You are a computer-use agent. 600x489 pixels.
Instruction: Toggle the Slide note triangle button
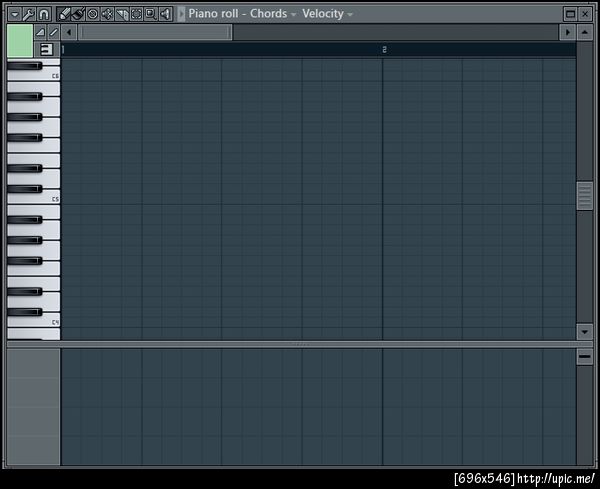point(40,33)
